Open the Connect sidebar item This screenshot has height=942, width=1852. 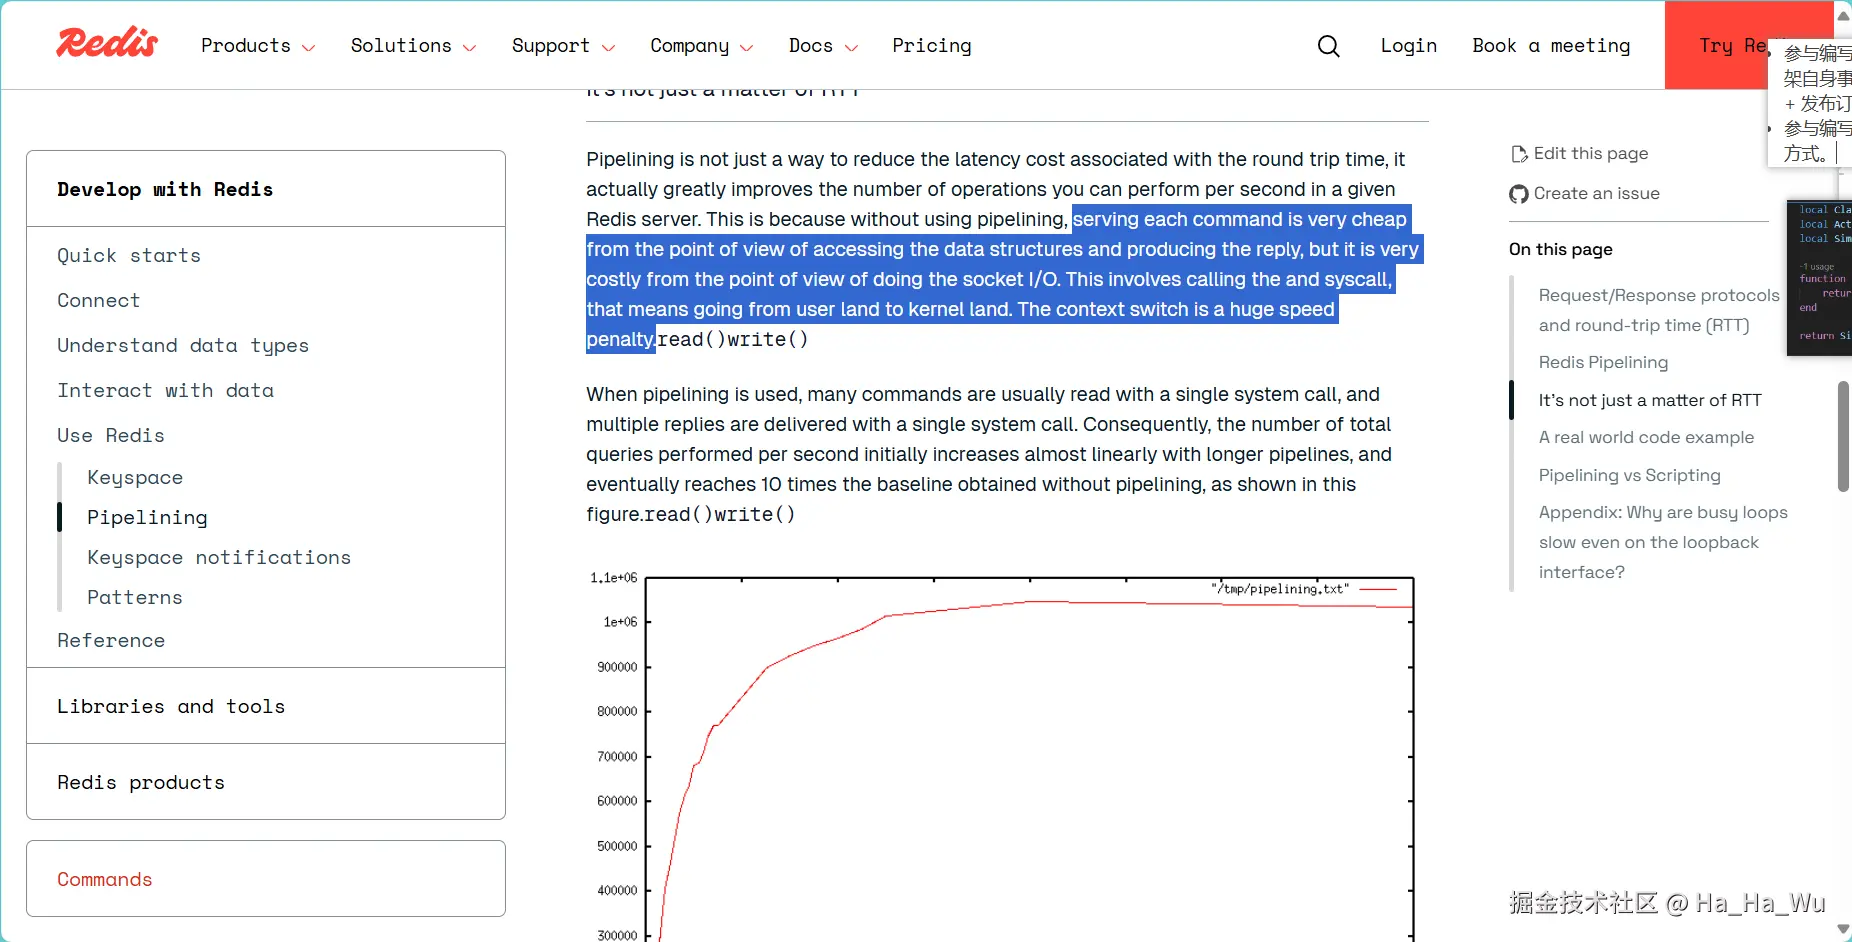[x=98, y=300]
